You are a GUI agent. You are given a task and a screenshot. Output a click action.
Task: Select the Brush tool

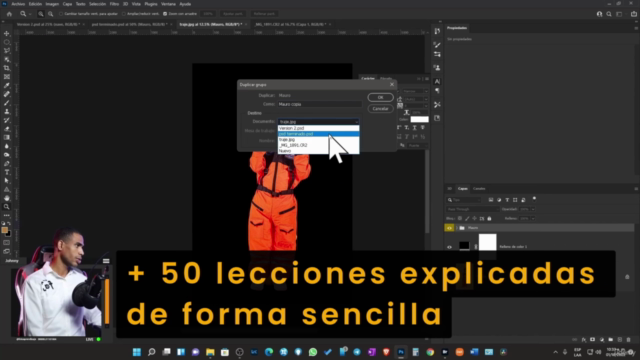[x=7, y=102]
